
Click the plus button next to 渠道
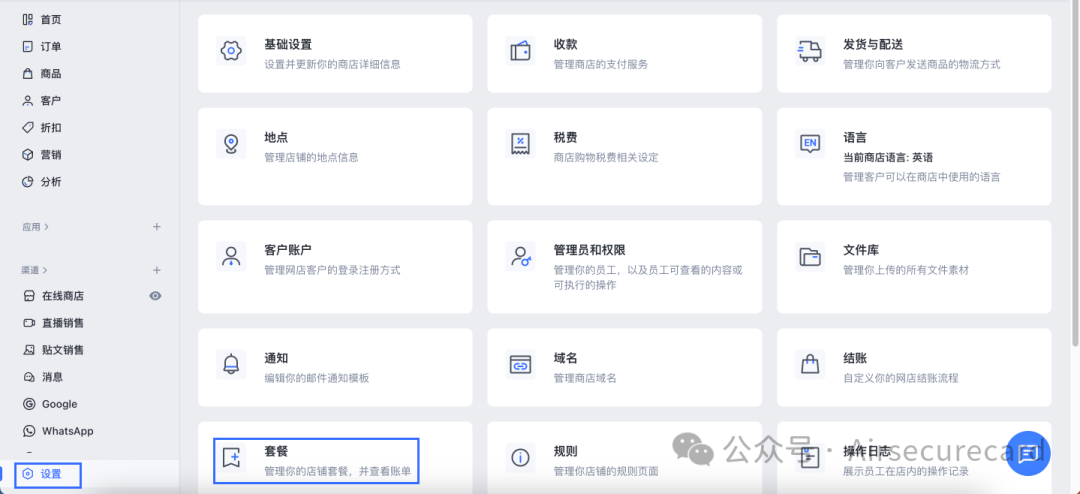[156, 270]
